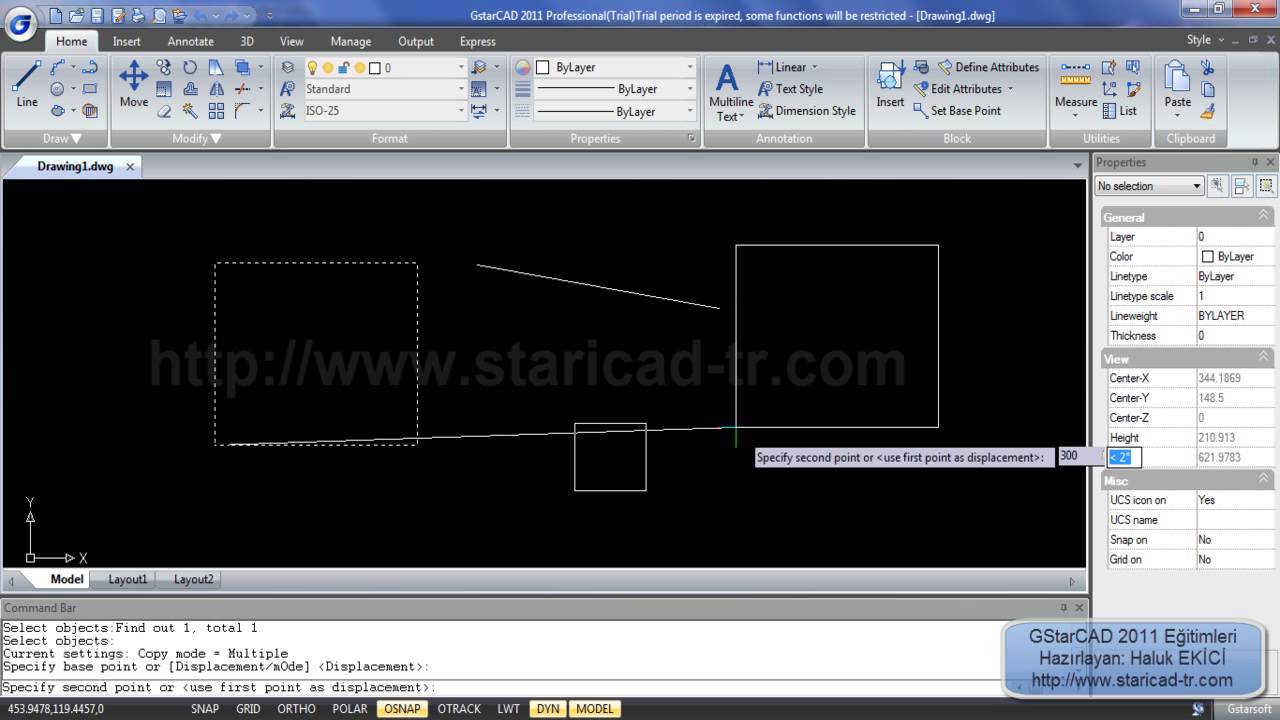Click Set Base Point button
Viewport: 1280px width, 720px height.
[x=957, y=111]
